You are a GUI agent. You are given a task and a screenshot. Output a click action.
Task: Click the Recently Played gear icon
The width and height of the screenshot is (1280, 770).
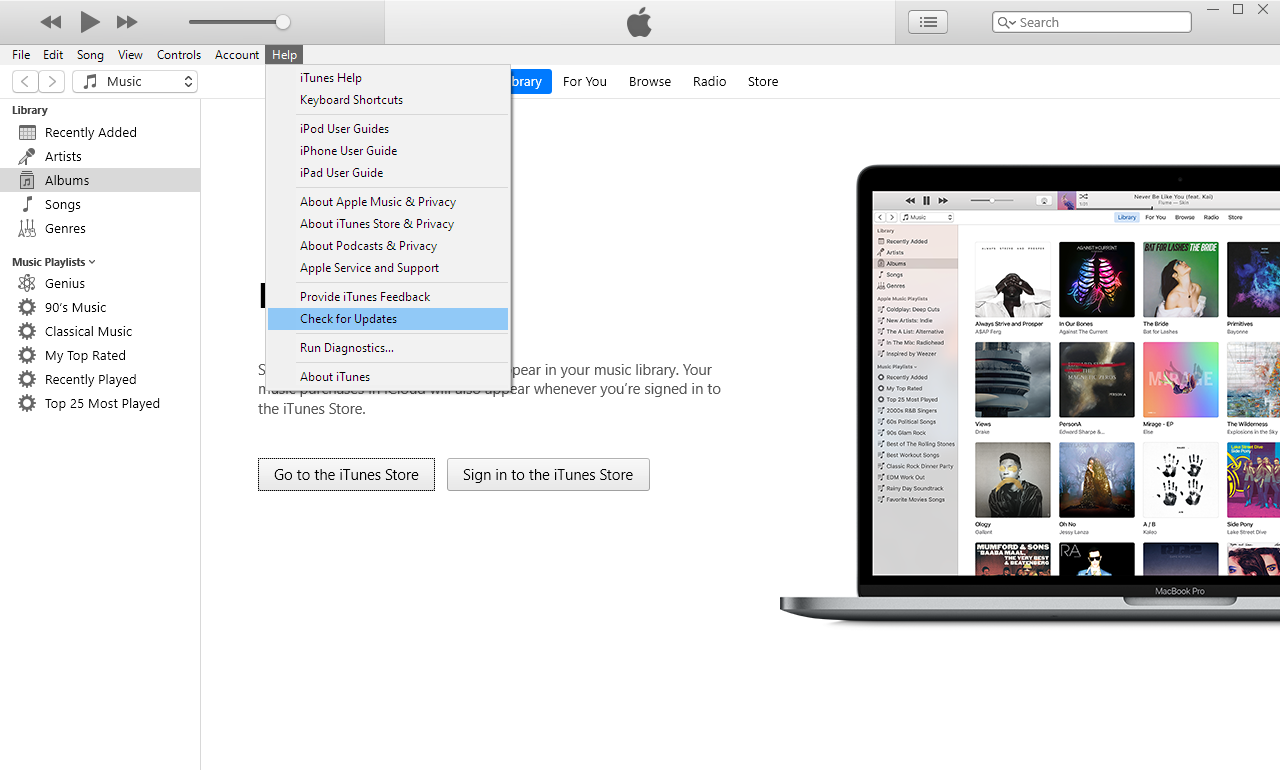[x=27, y=379]
